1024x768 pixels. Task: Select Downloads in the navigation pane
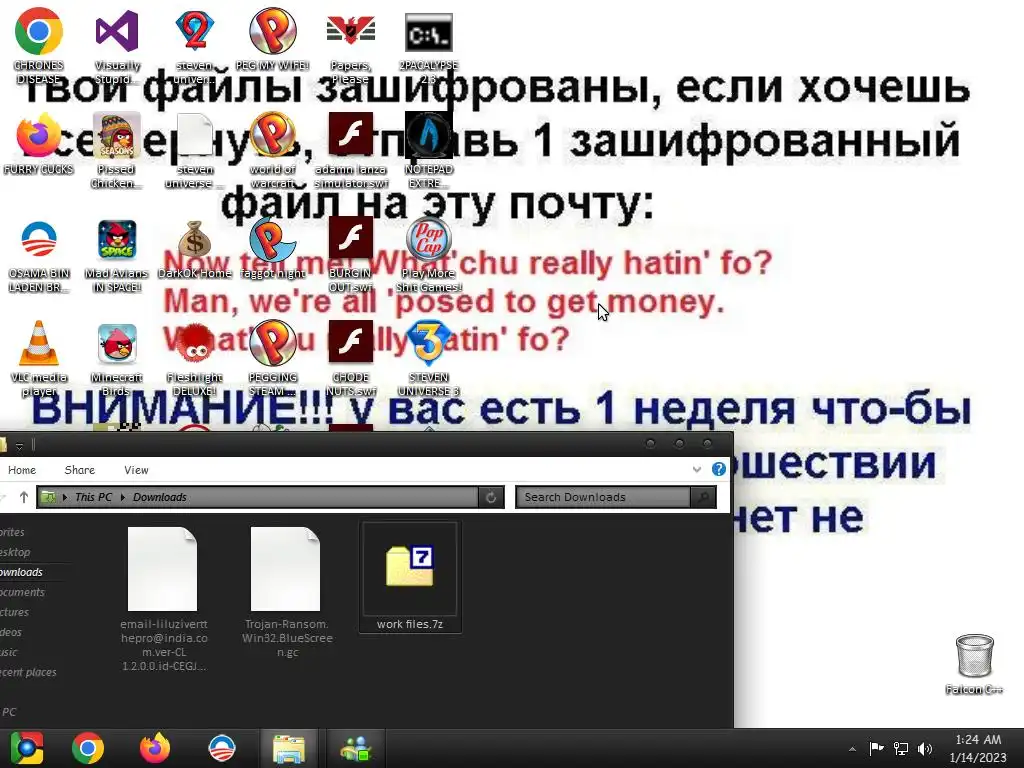coord(21,572)
